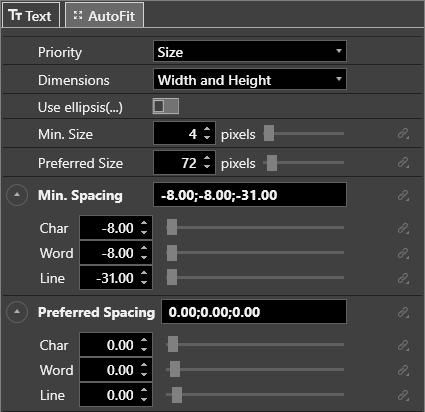Click the Preferred Spacing combined value field
The width and height of the screenshot is (425, 412).
[x=254, y=312]
